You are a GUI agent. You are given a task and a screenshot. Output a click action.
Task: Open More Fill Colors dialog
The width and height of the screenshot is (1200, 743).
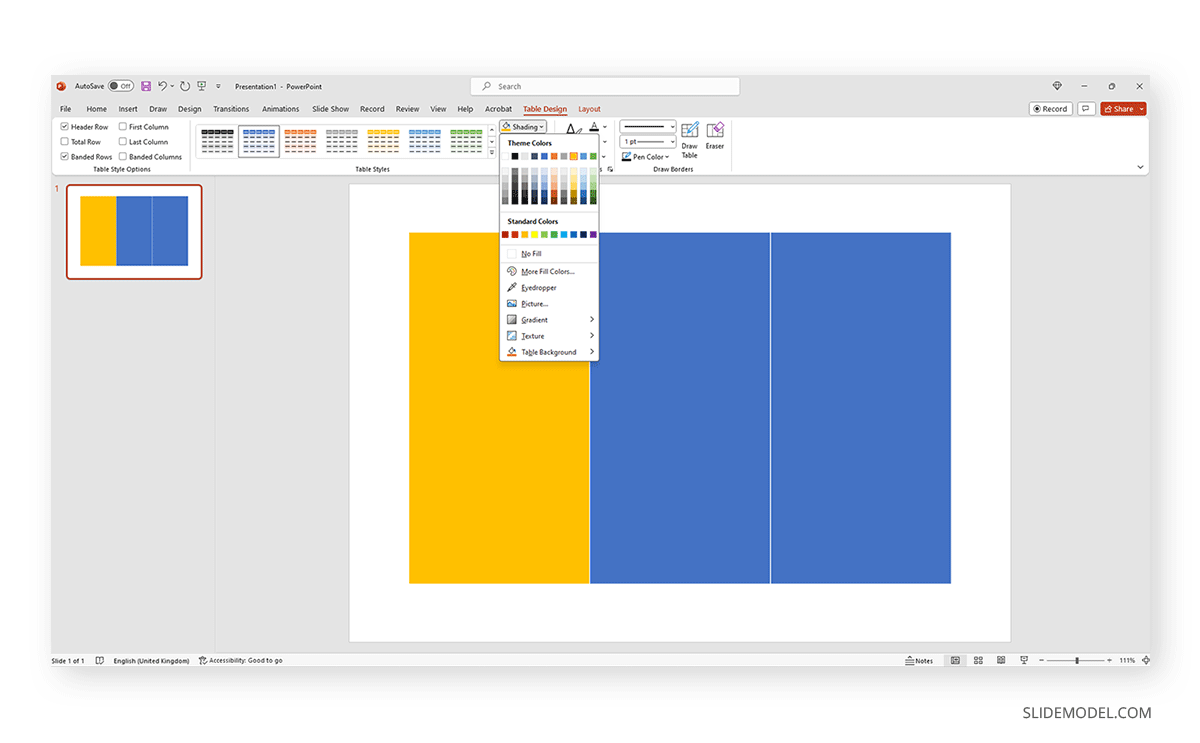[547, 272]
